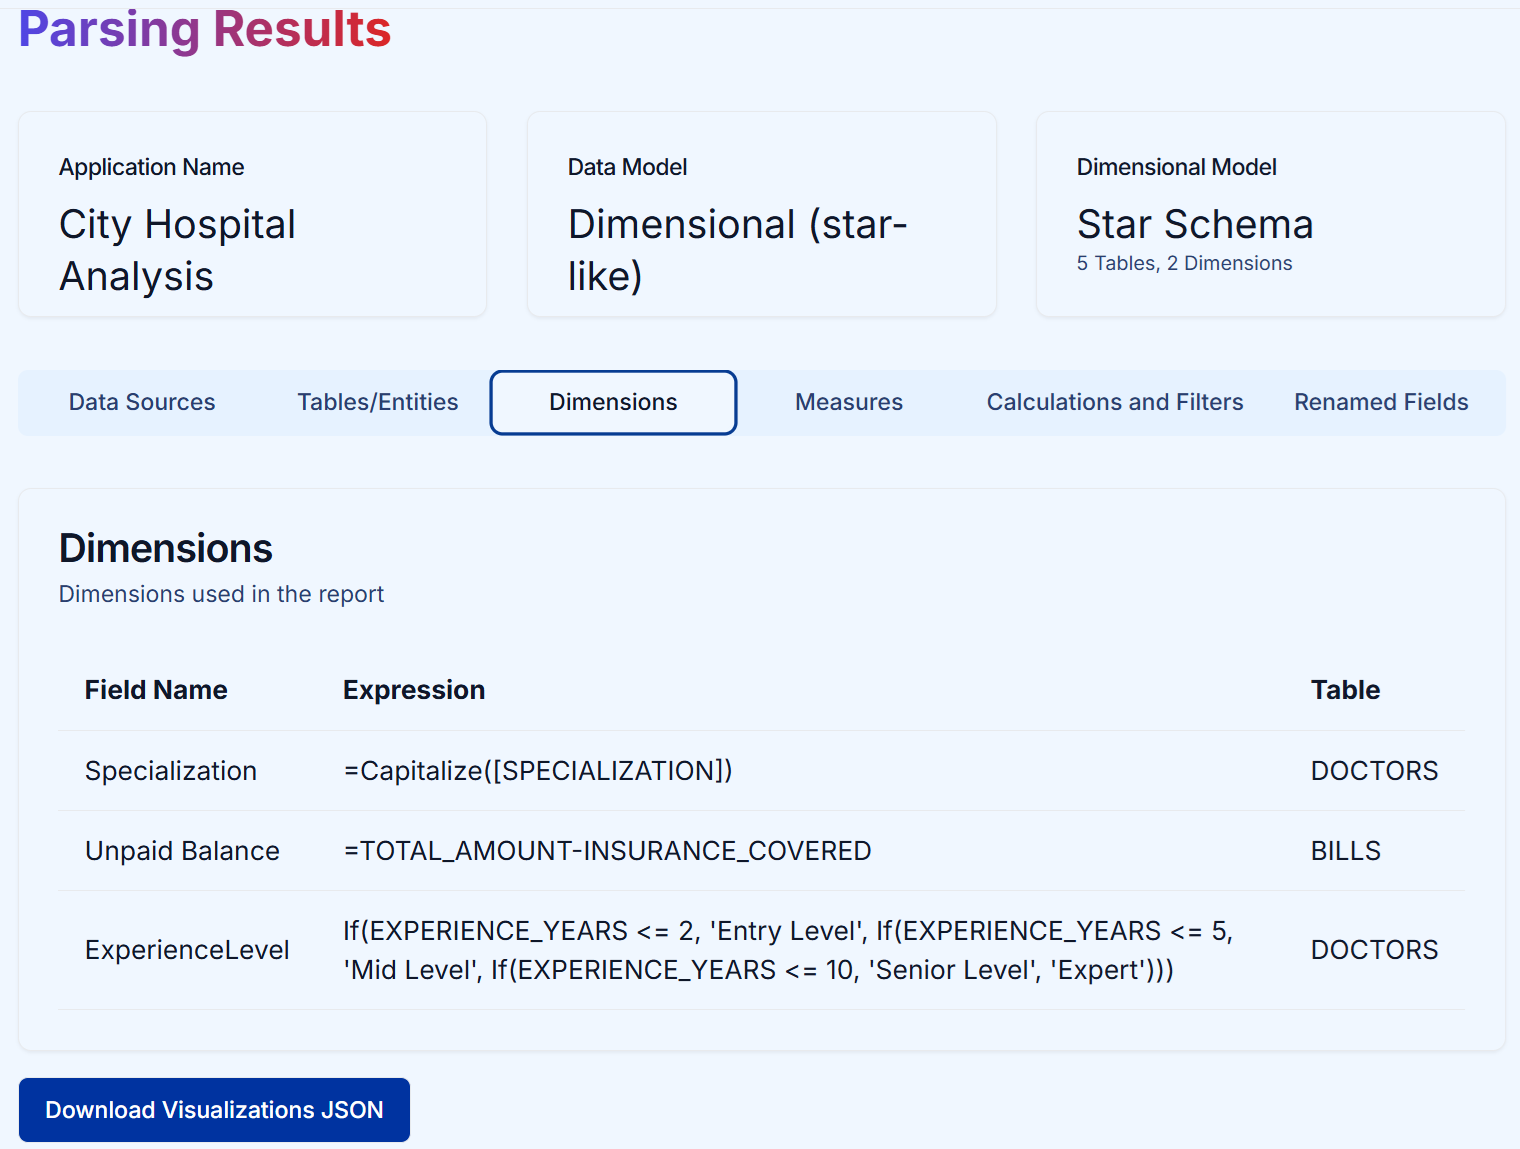
Task: Click the ExperienceLevel field name cell
Action: (187, 950)
